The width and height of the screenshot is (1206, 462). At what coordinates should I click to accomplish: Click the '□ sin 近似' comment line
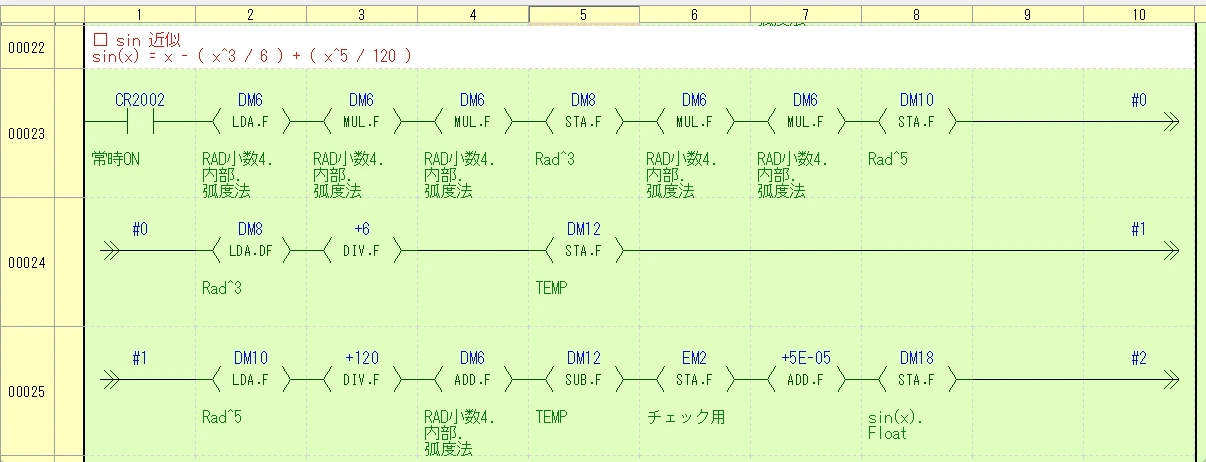click(136, 40)
